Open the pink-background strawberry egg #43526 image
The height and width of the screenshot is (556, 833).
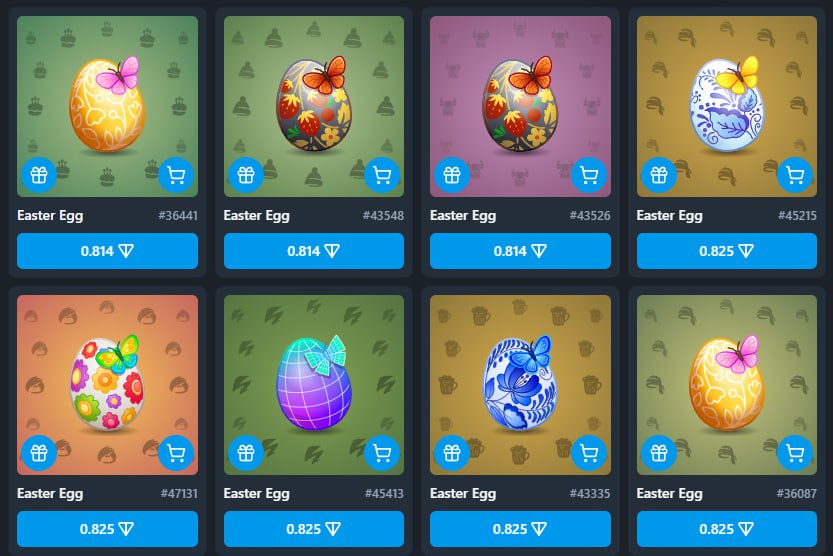520,106
